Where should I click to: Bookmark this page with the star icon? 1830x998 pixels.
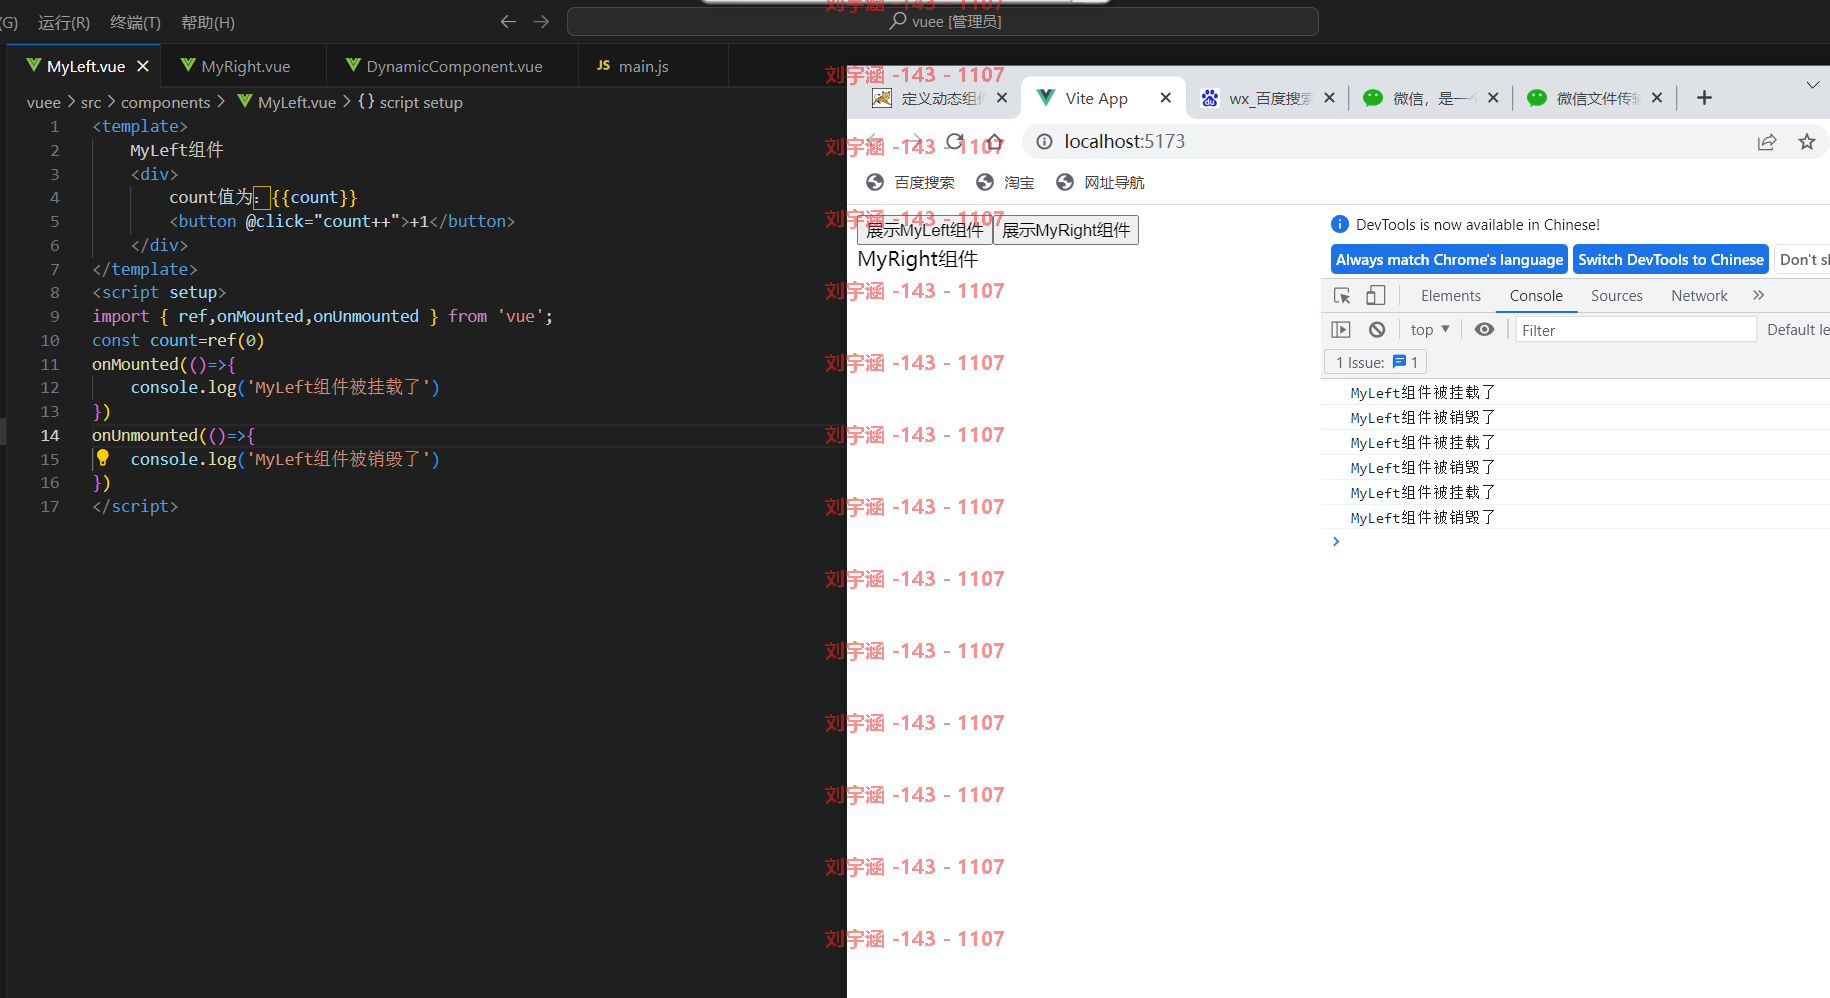1806,142
